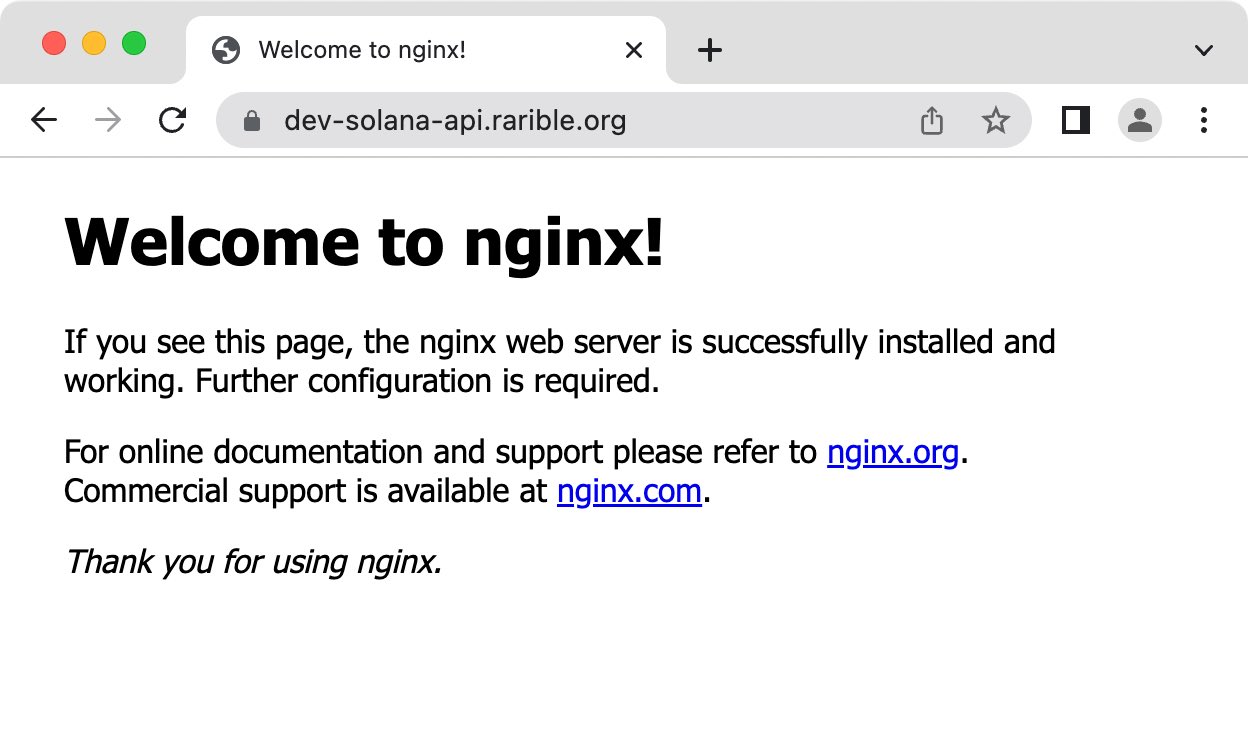
Task: Click the Thank you for using nginx. text
Action: tap(253, 562)
